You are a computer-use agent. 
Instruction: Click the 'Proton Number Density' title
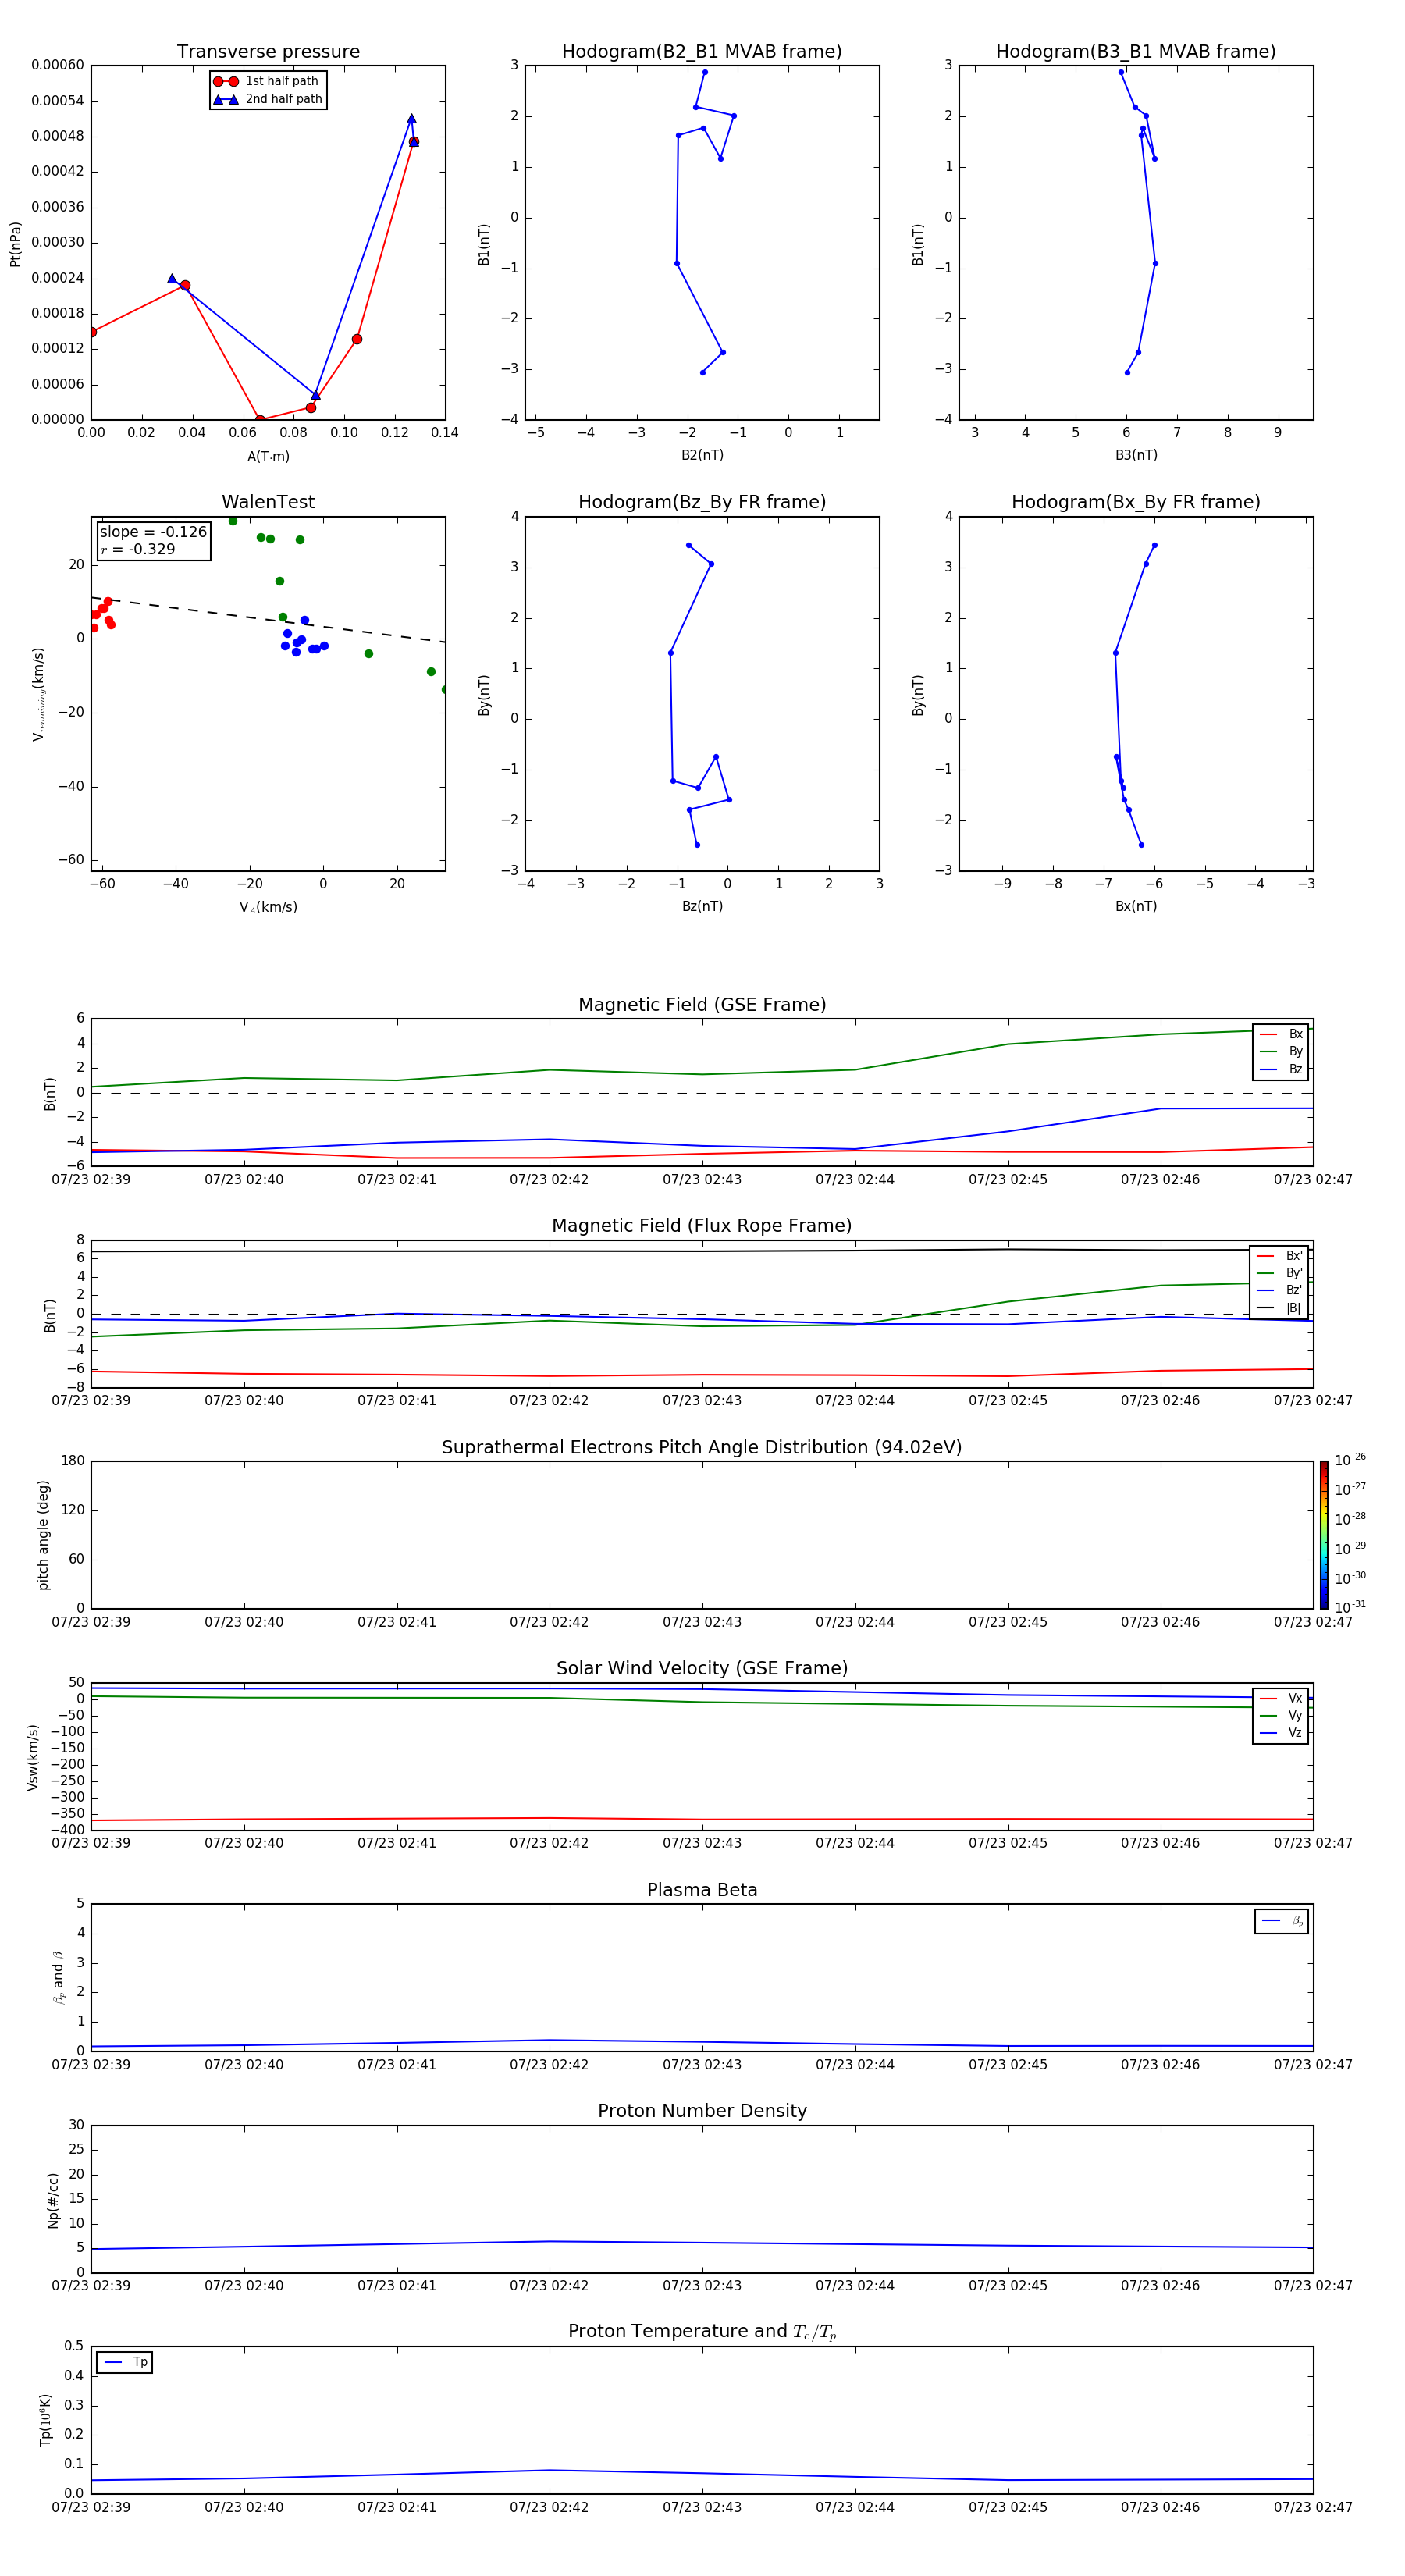pyautogui.click(x=702, y=2111)
